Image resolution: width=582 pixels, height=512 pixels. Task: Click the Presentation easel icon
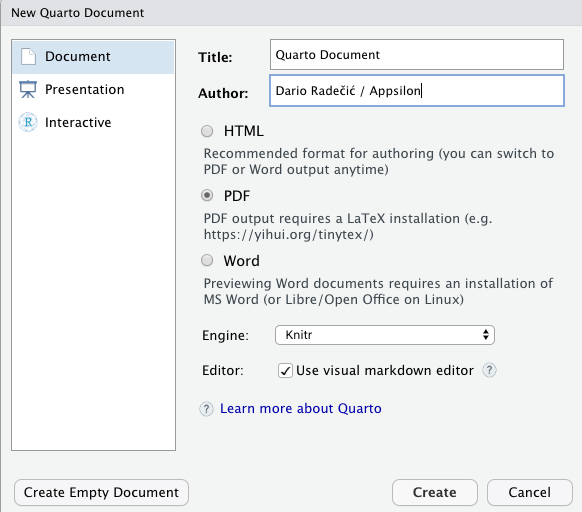pos(28,89)
